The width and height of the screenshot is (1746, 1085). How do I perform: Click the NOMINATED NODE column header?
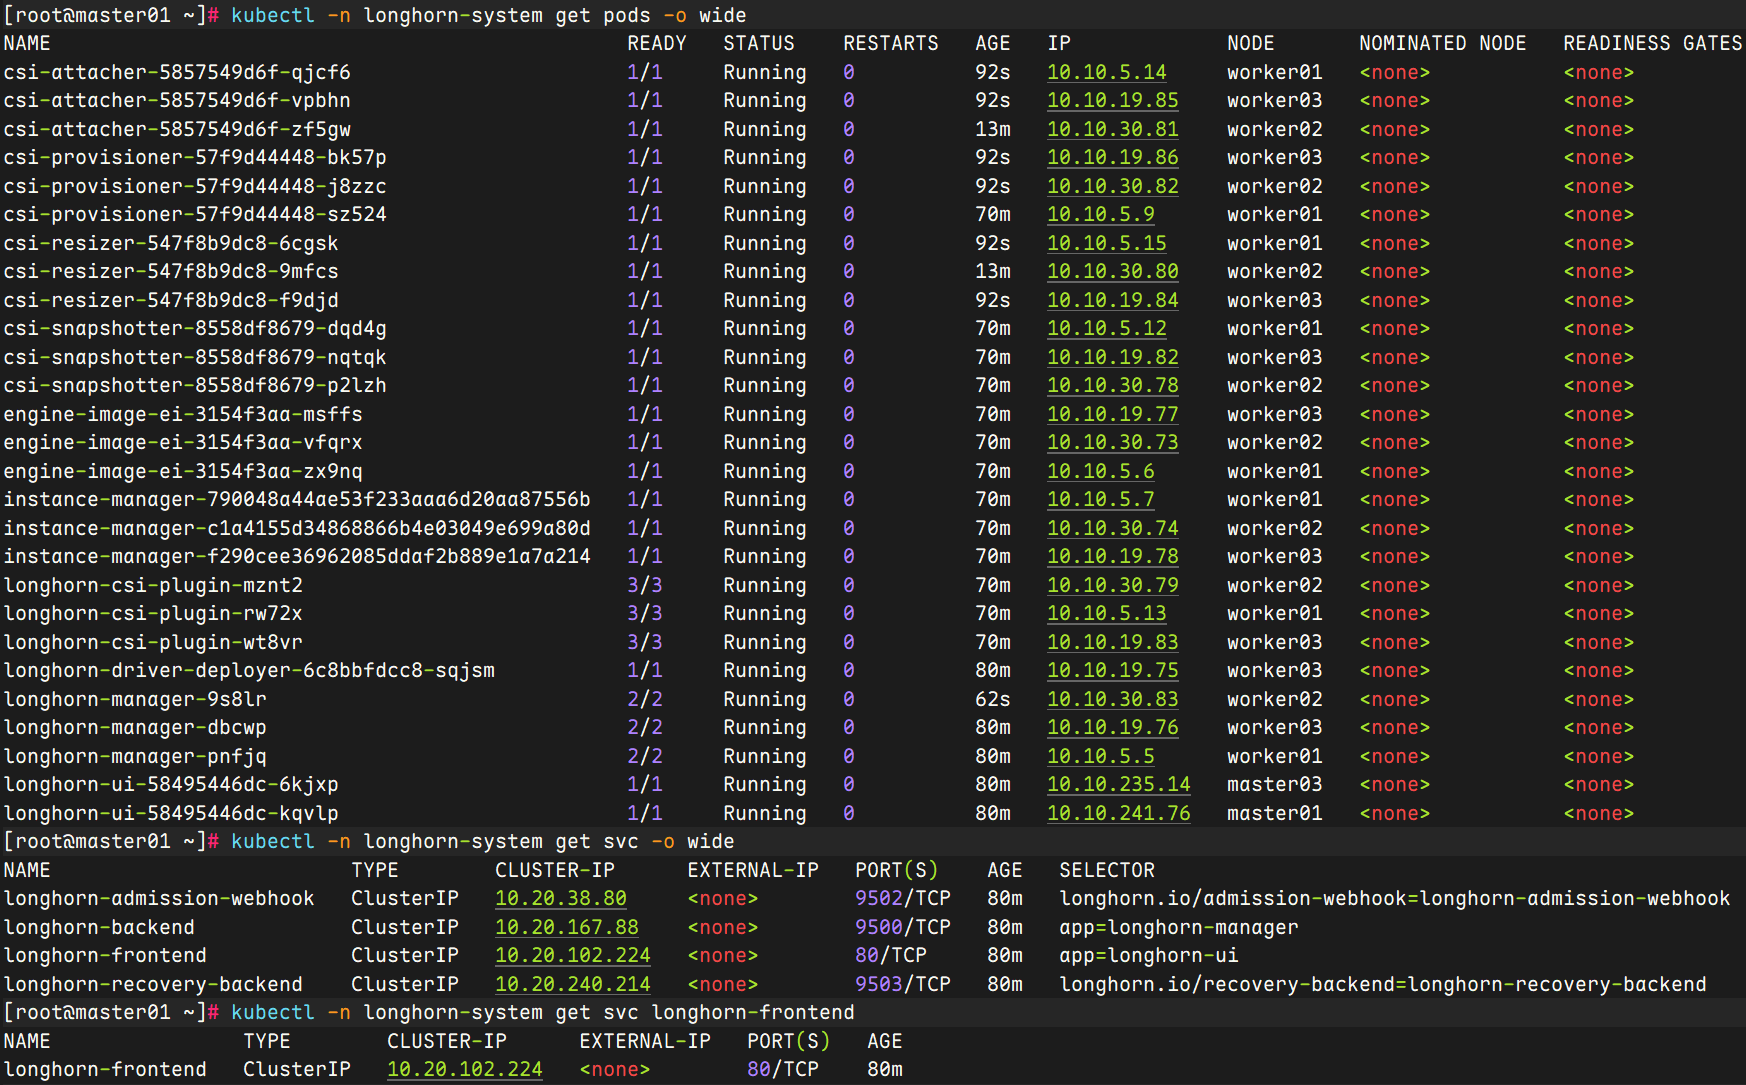pos(1442,43)
